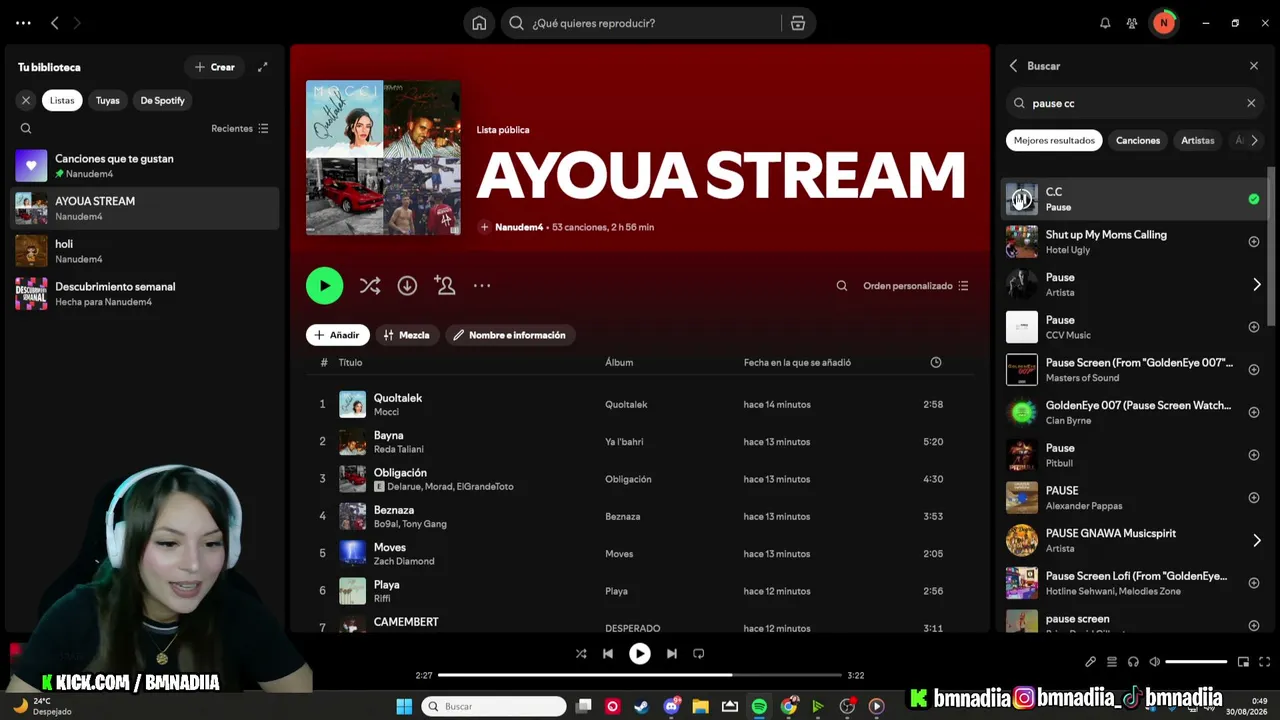Screen dimensions: 1280x720
Task: Click the playback progress bar
Action: click(642, 675)
